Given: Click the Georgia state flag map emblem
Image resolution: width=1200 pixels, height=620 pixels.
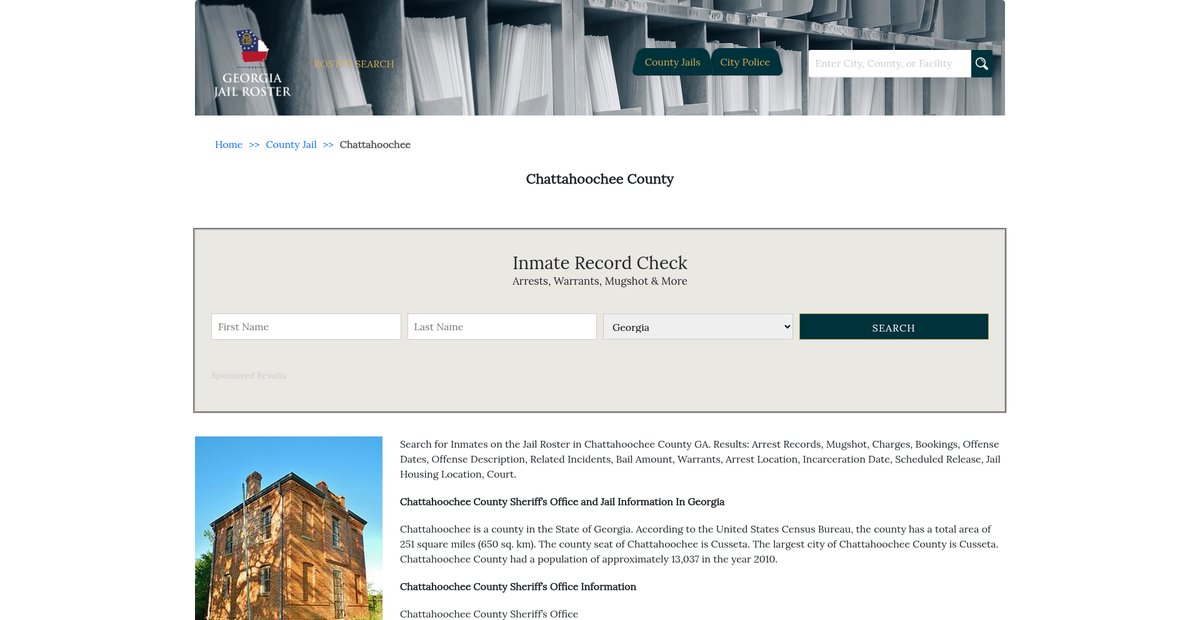Looking at the screenshot, I should click(x=252, y=48).
